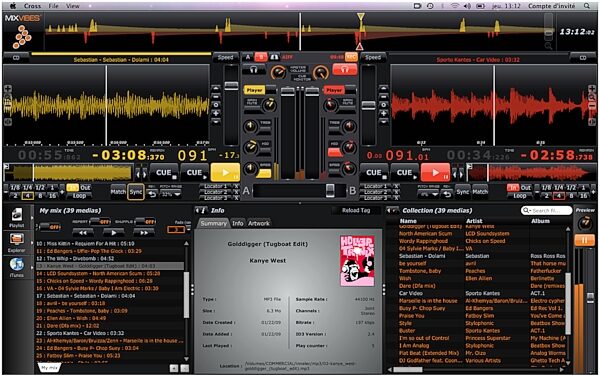
Task: Toggle deck B red headphone monitor icon
Action: click(345, 70)
